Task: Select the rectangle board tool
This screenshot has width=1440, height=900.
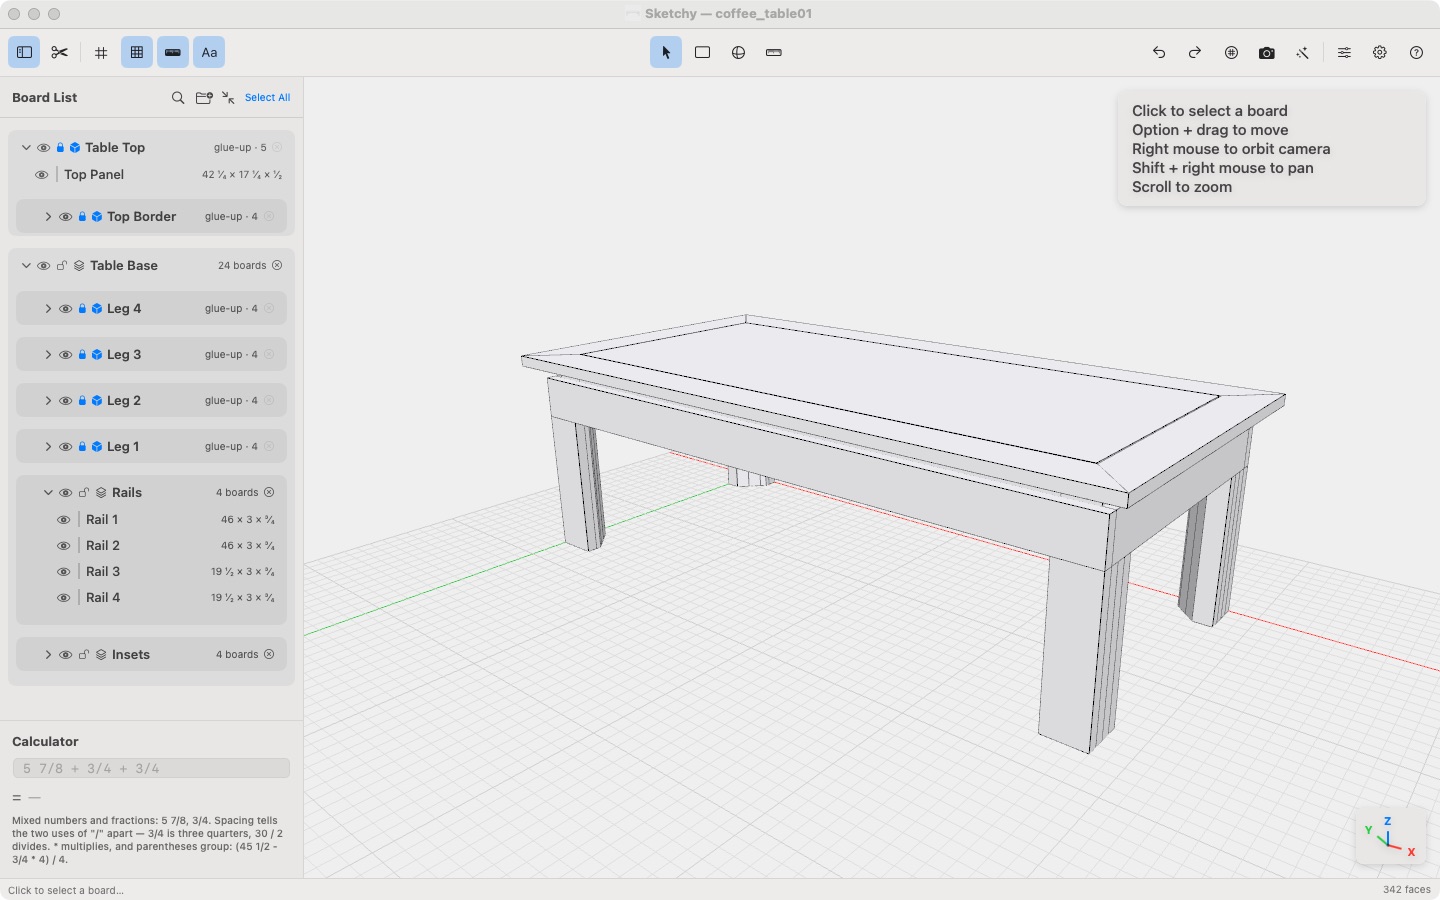Action: coord(702,52)
